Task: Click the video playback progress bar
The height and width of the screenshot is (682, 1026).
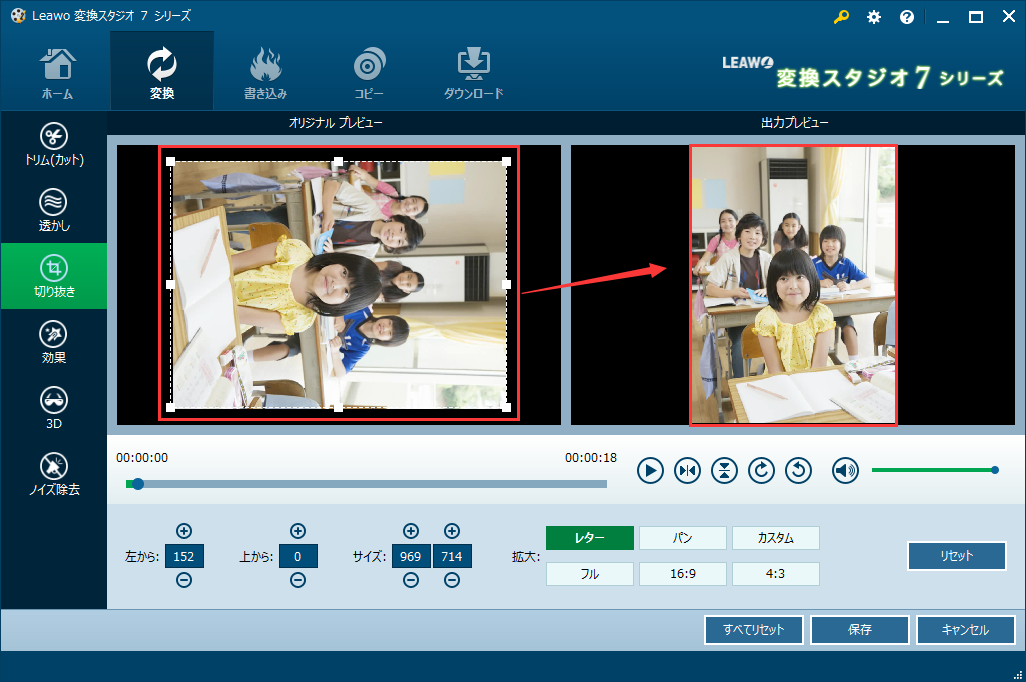Action: pos(370,484)
